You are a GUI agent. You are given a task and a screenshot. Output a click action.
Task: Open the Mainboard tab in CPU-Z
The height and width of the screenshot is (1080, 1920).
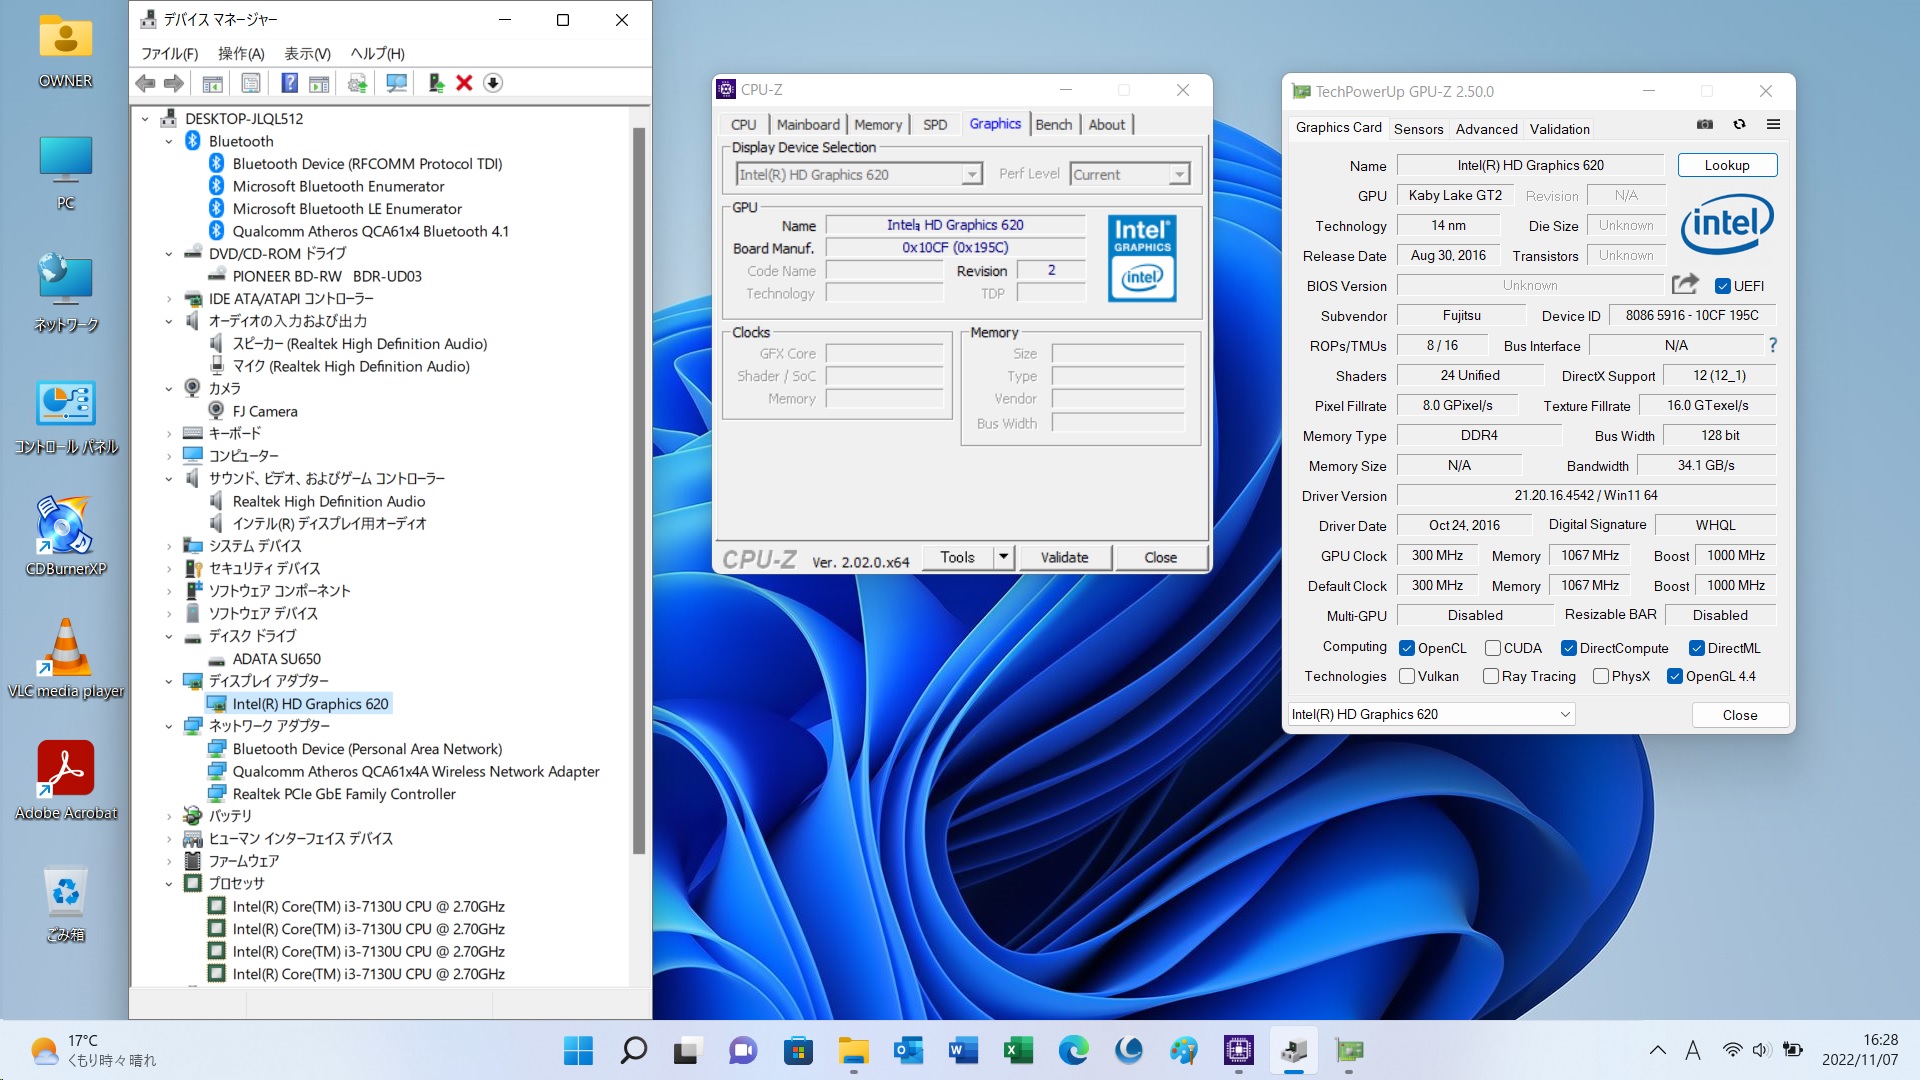pos(807,124)
